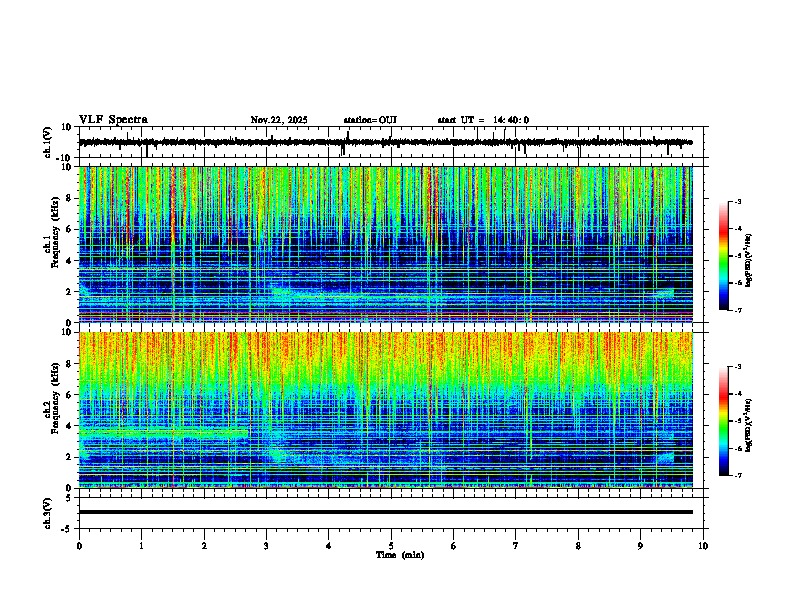Click the ch.1 frequency axis "0" tick label
The height and width of the screenshot is (612, 792).
click(69, 323)
